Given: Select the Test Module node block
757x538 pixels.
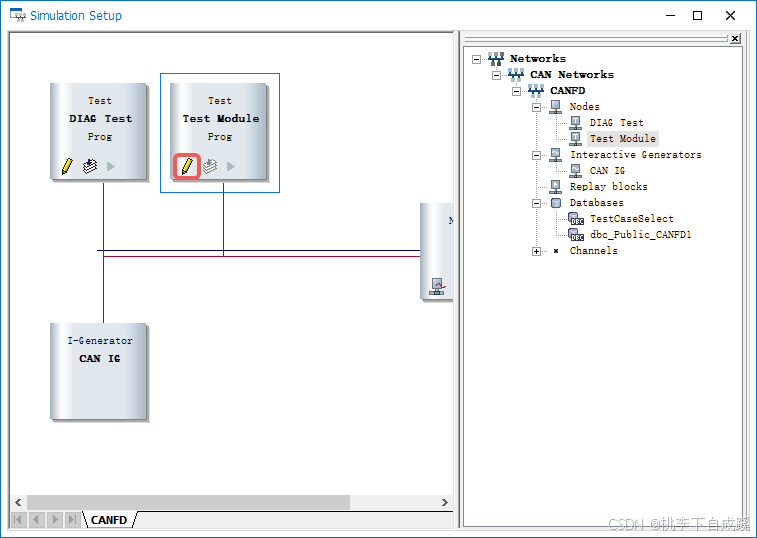Looking at the screenshot, I should click(219, 131).
